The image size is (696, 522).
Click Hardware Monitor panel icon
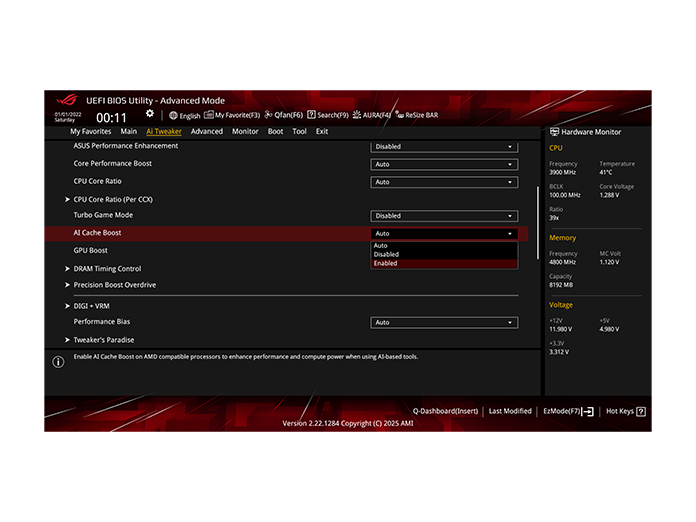(x=554, y=132)
